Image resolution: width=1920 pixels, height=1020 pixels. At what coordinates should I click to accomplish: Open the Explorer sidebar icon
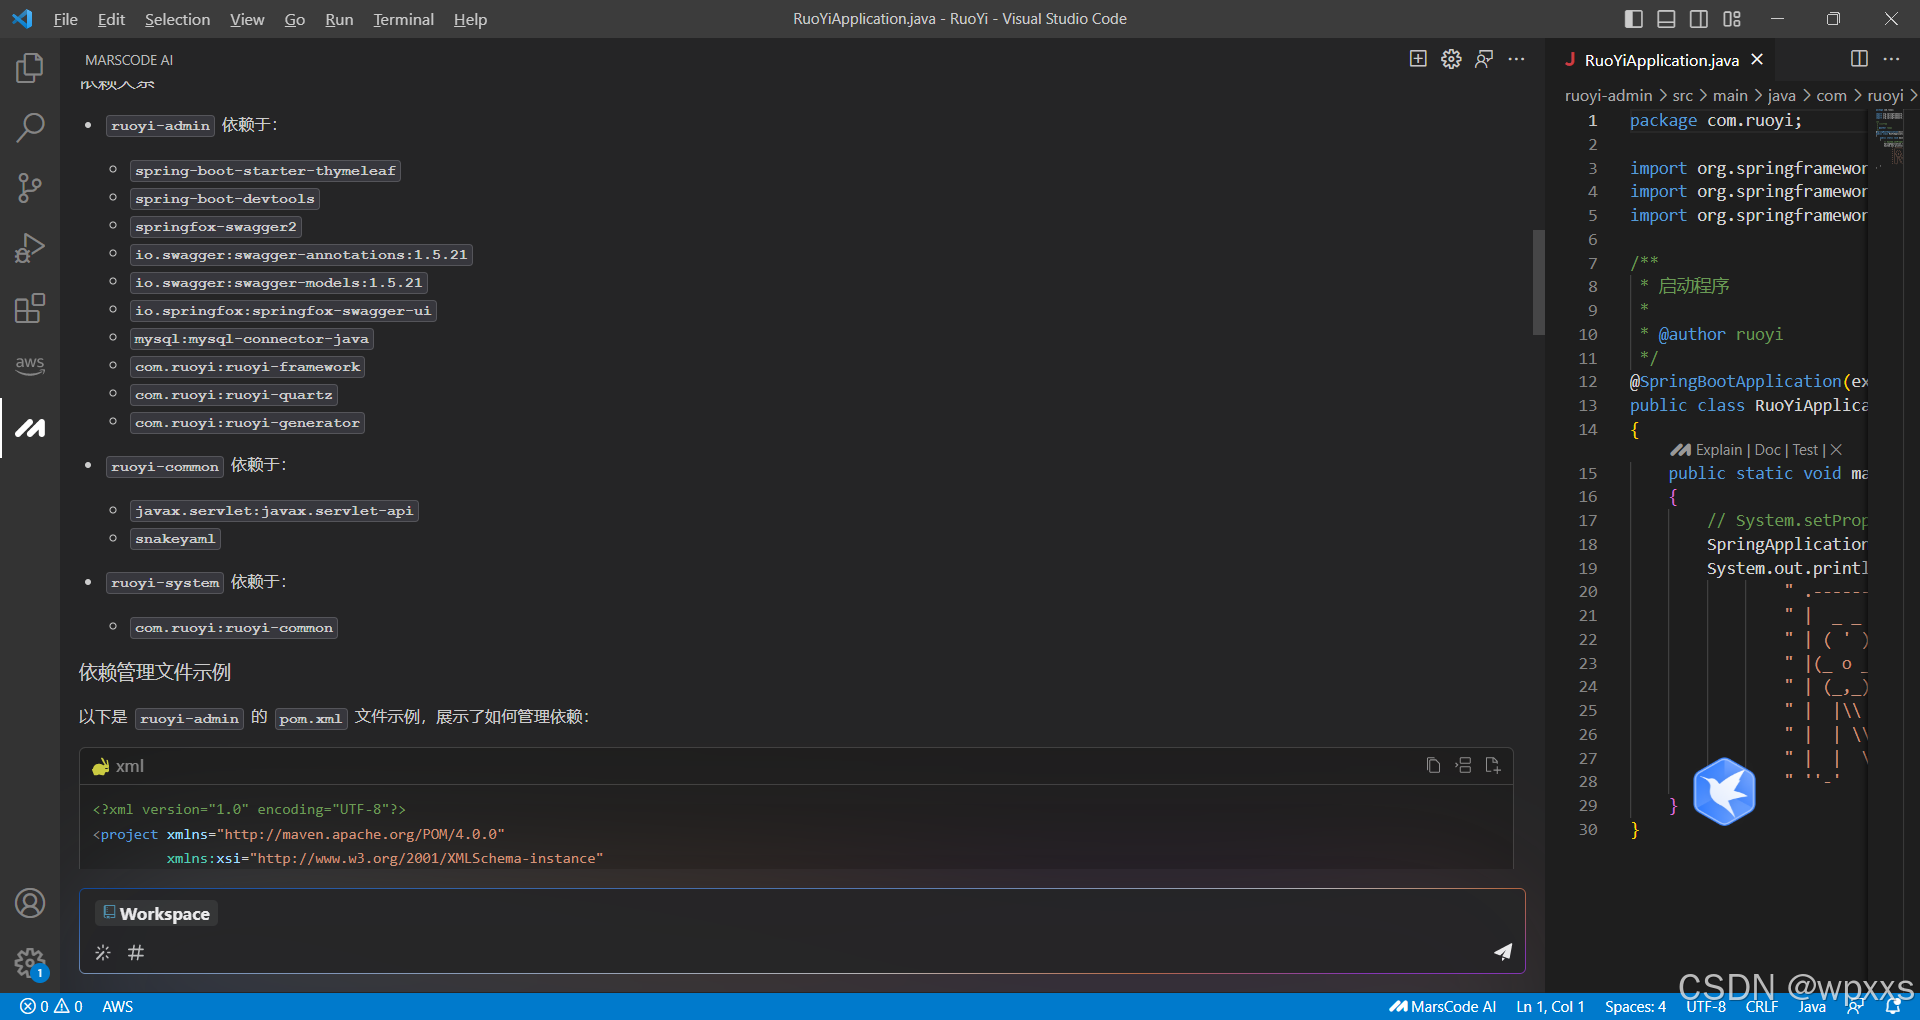point(30,68)
